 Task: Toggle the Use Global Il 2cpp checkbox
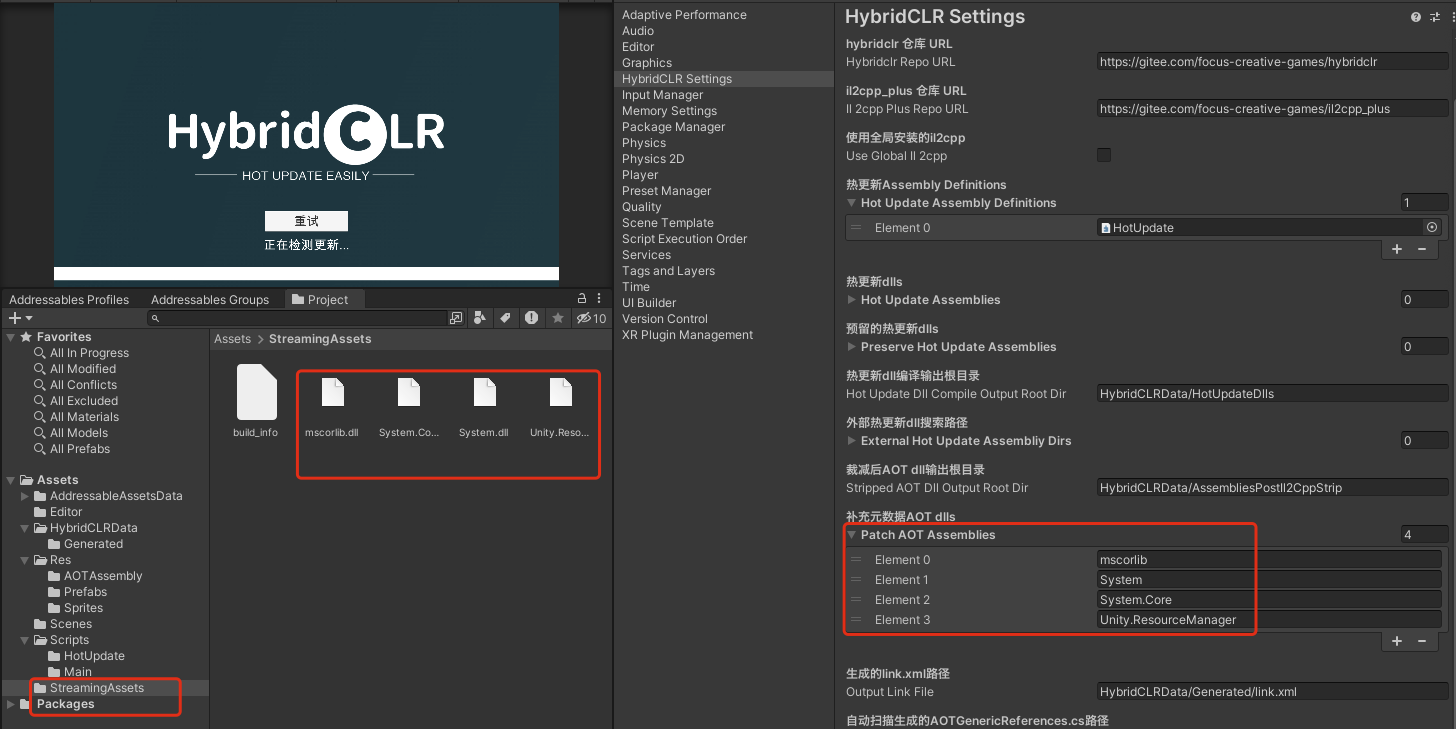pos(1104,155)
